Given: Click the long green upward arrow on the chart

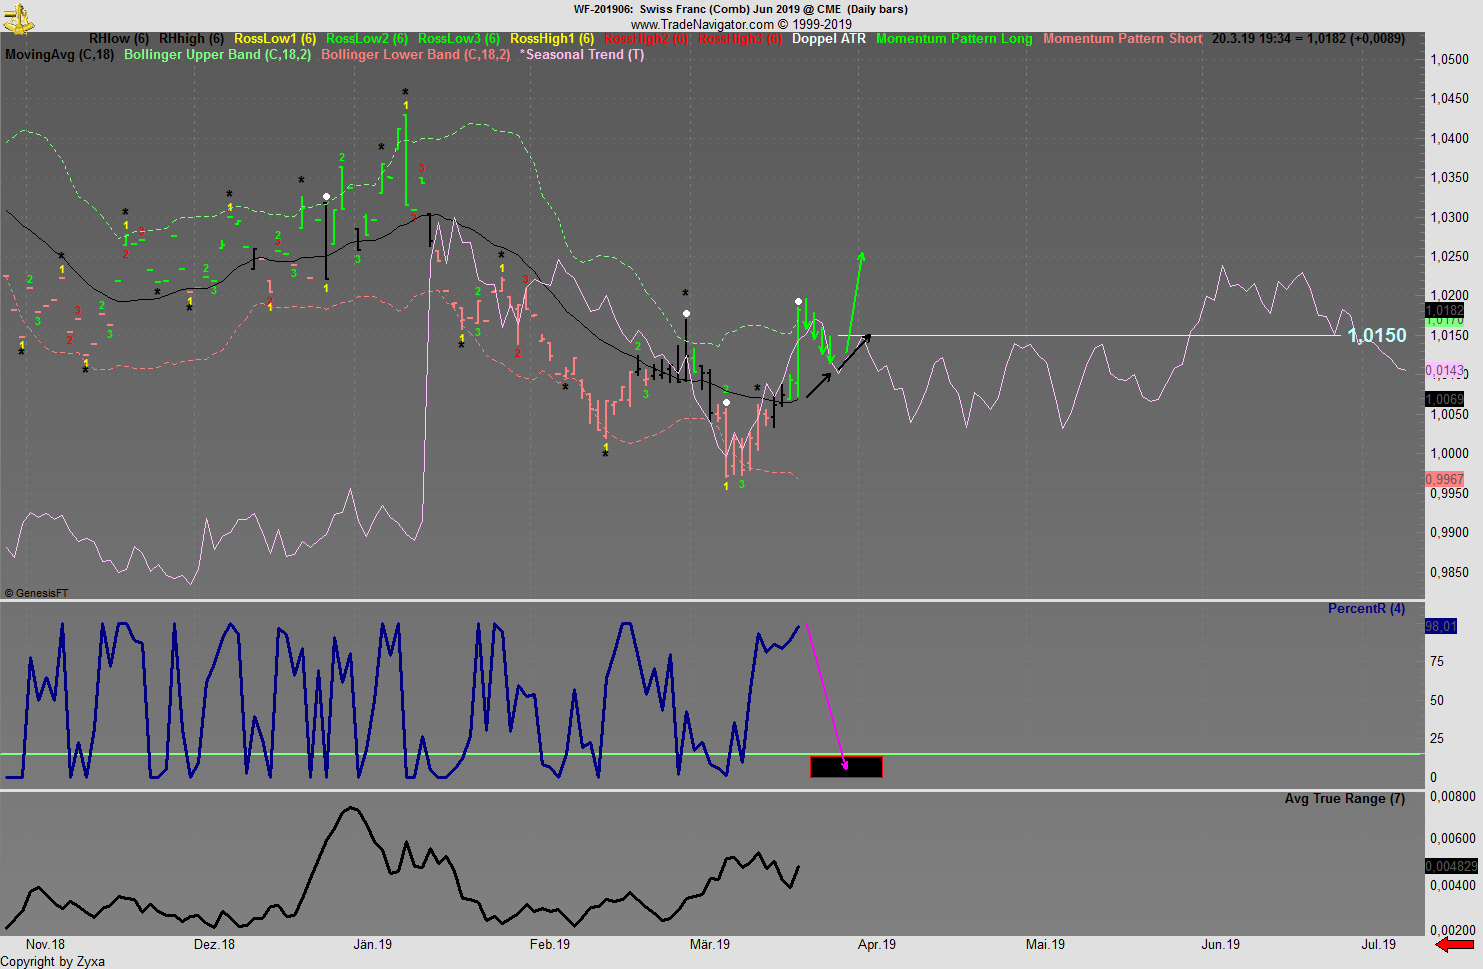Looking at the screenshot, I should click(853, 302).
